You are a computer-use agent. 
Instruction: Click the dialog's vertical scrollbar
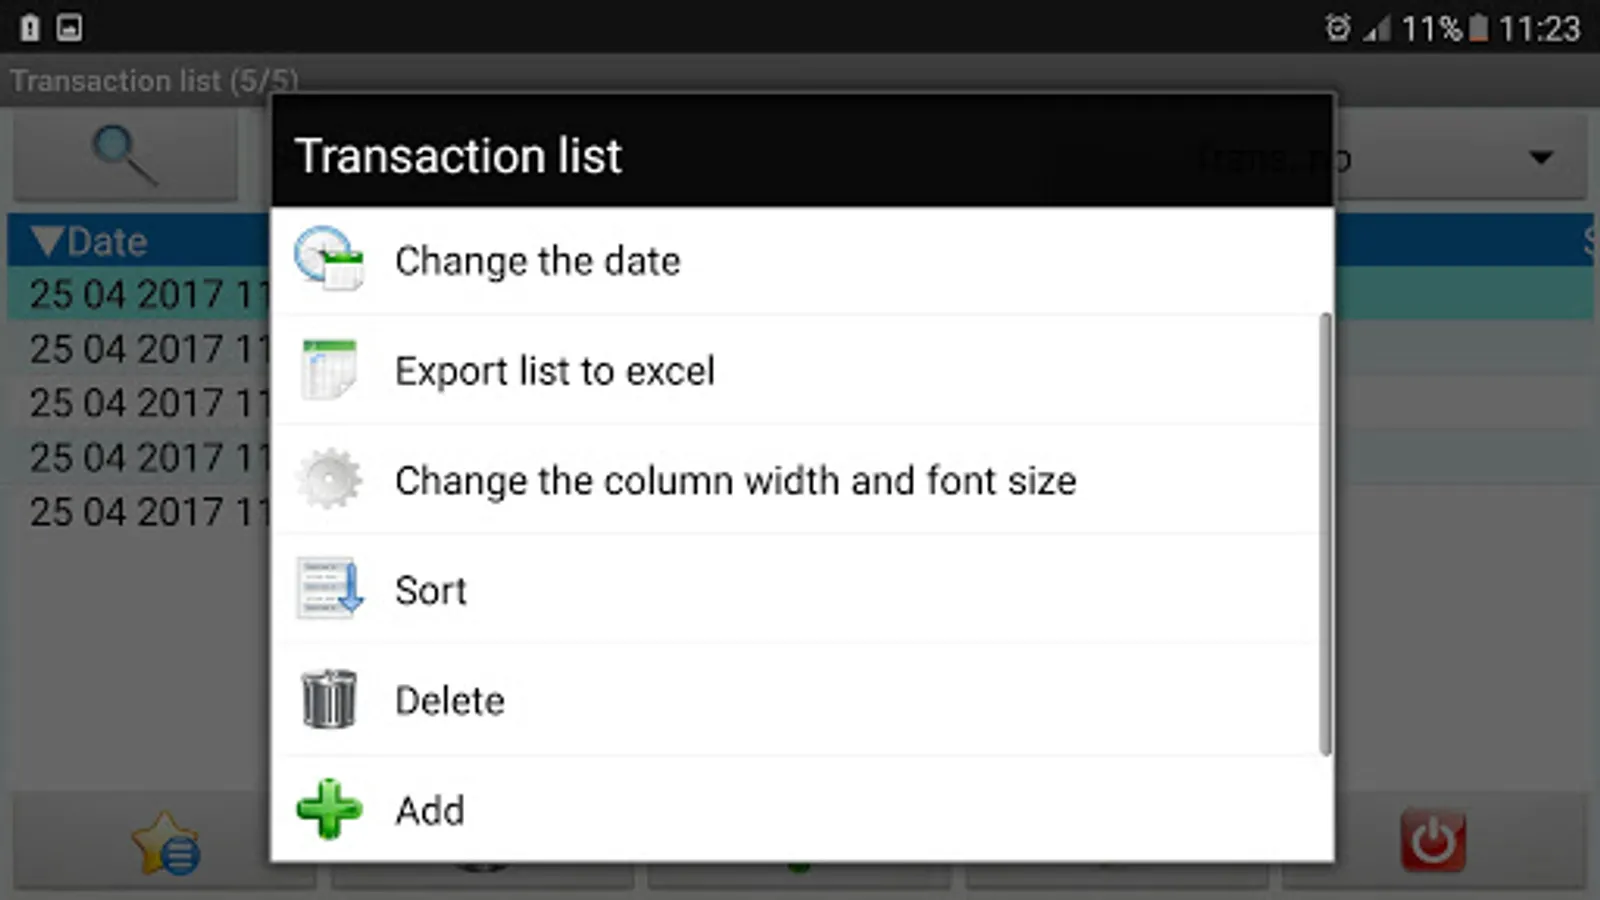[x=1325, y=535]
